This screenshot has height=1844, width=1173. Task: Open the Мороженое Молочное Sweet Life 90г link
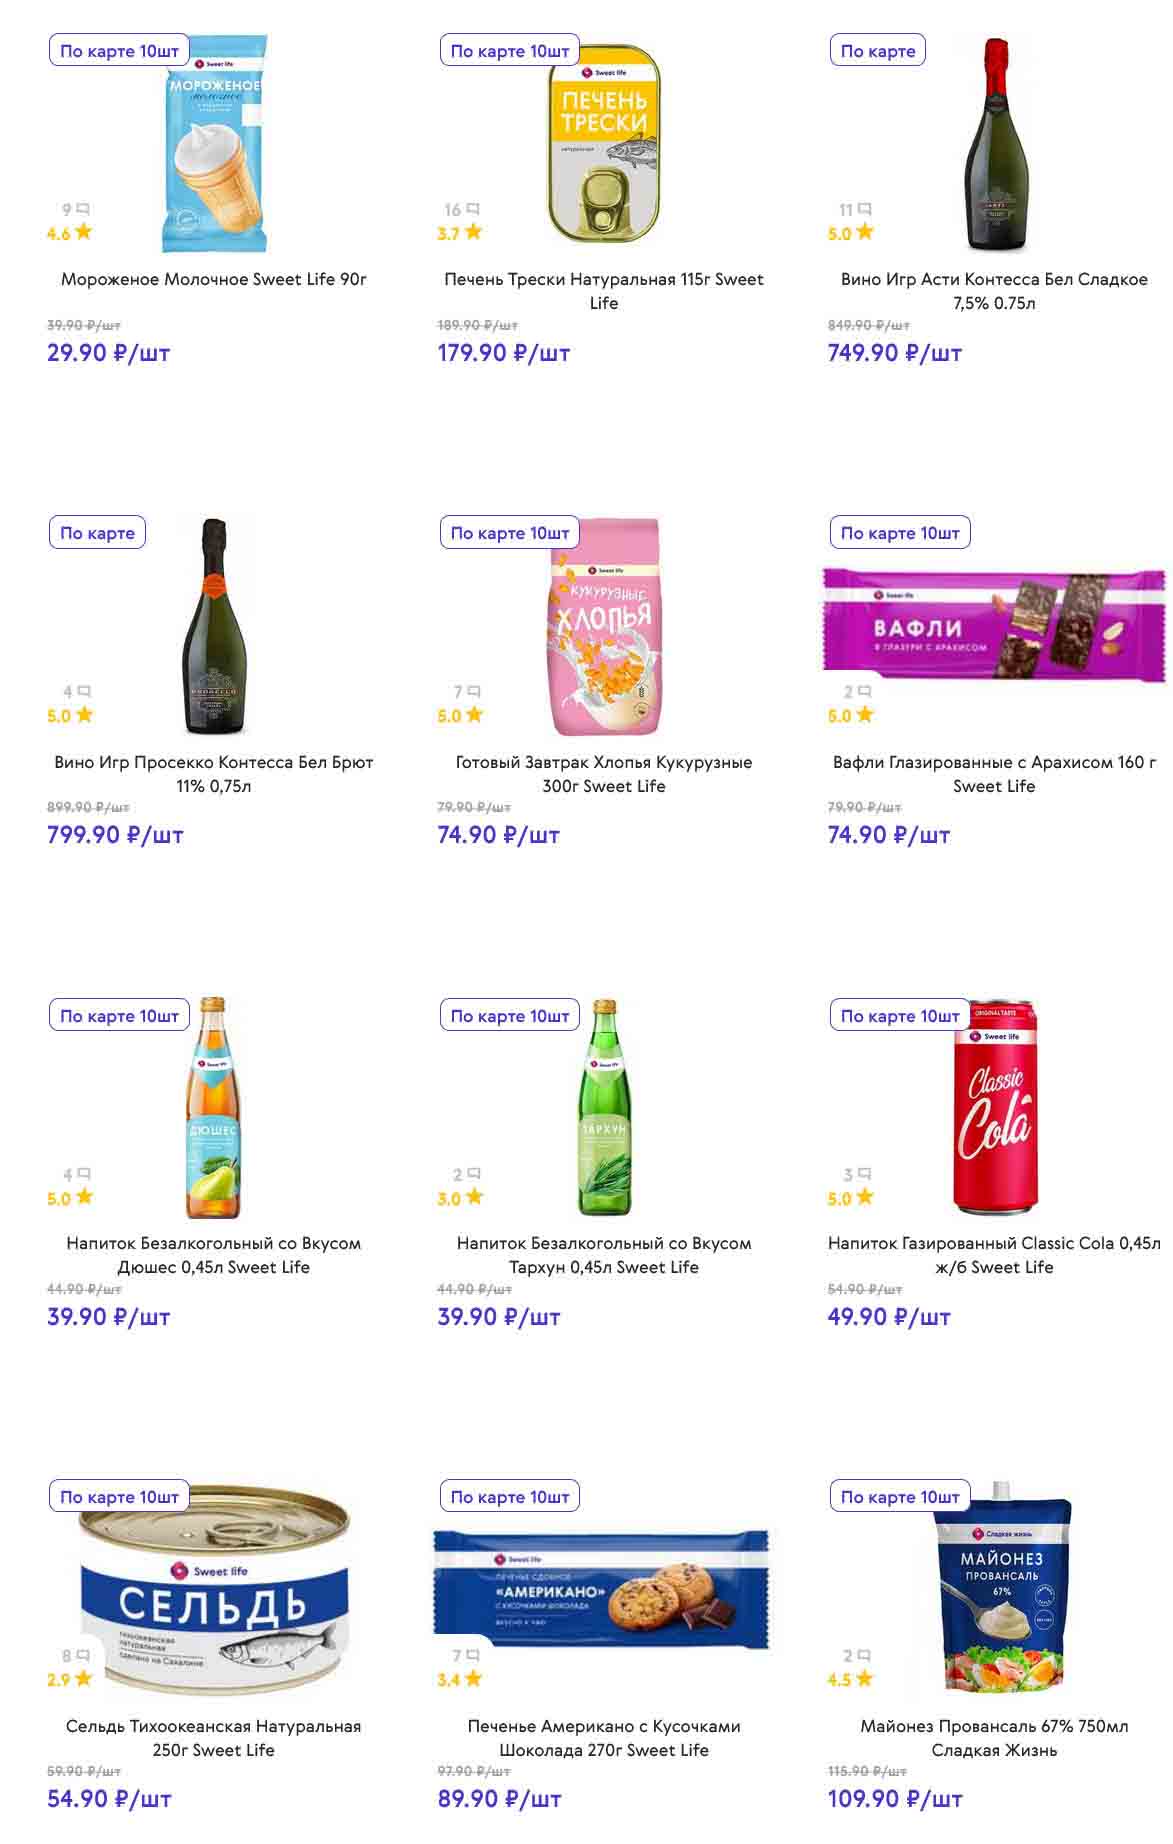(213, 279)
